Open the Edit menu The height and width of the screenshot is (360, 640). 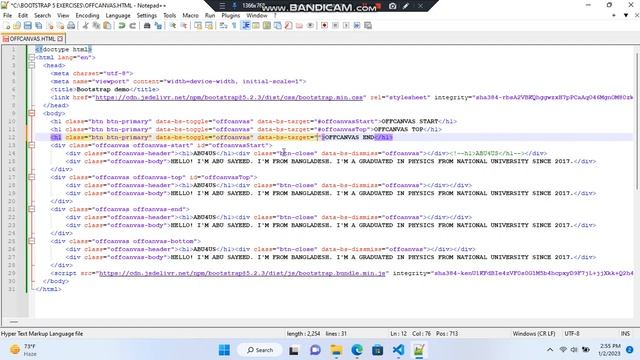point(23,16)
